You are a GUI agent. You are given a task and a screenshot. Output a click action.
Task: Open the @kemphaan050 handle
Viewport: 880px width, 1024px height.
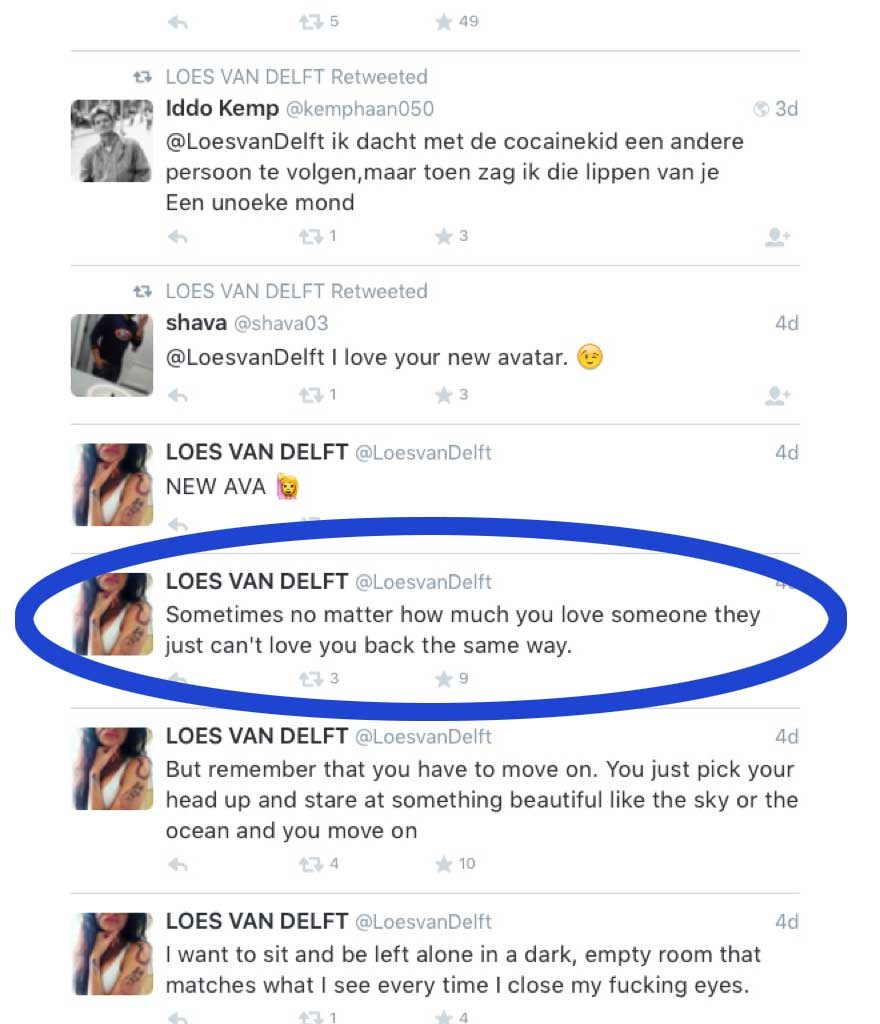tap(360, 108)
